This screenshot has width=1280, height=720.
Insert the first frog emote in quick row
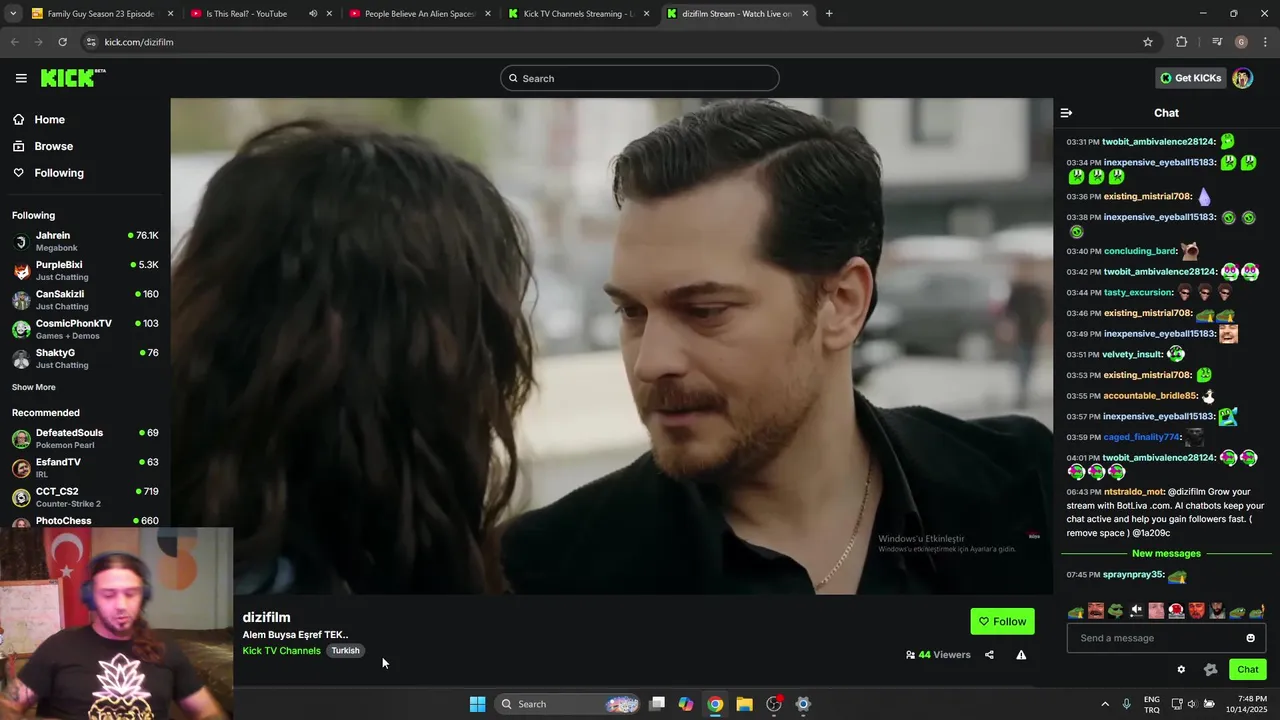point(1076,610)
